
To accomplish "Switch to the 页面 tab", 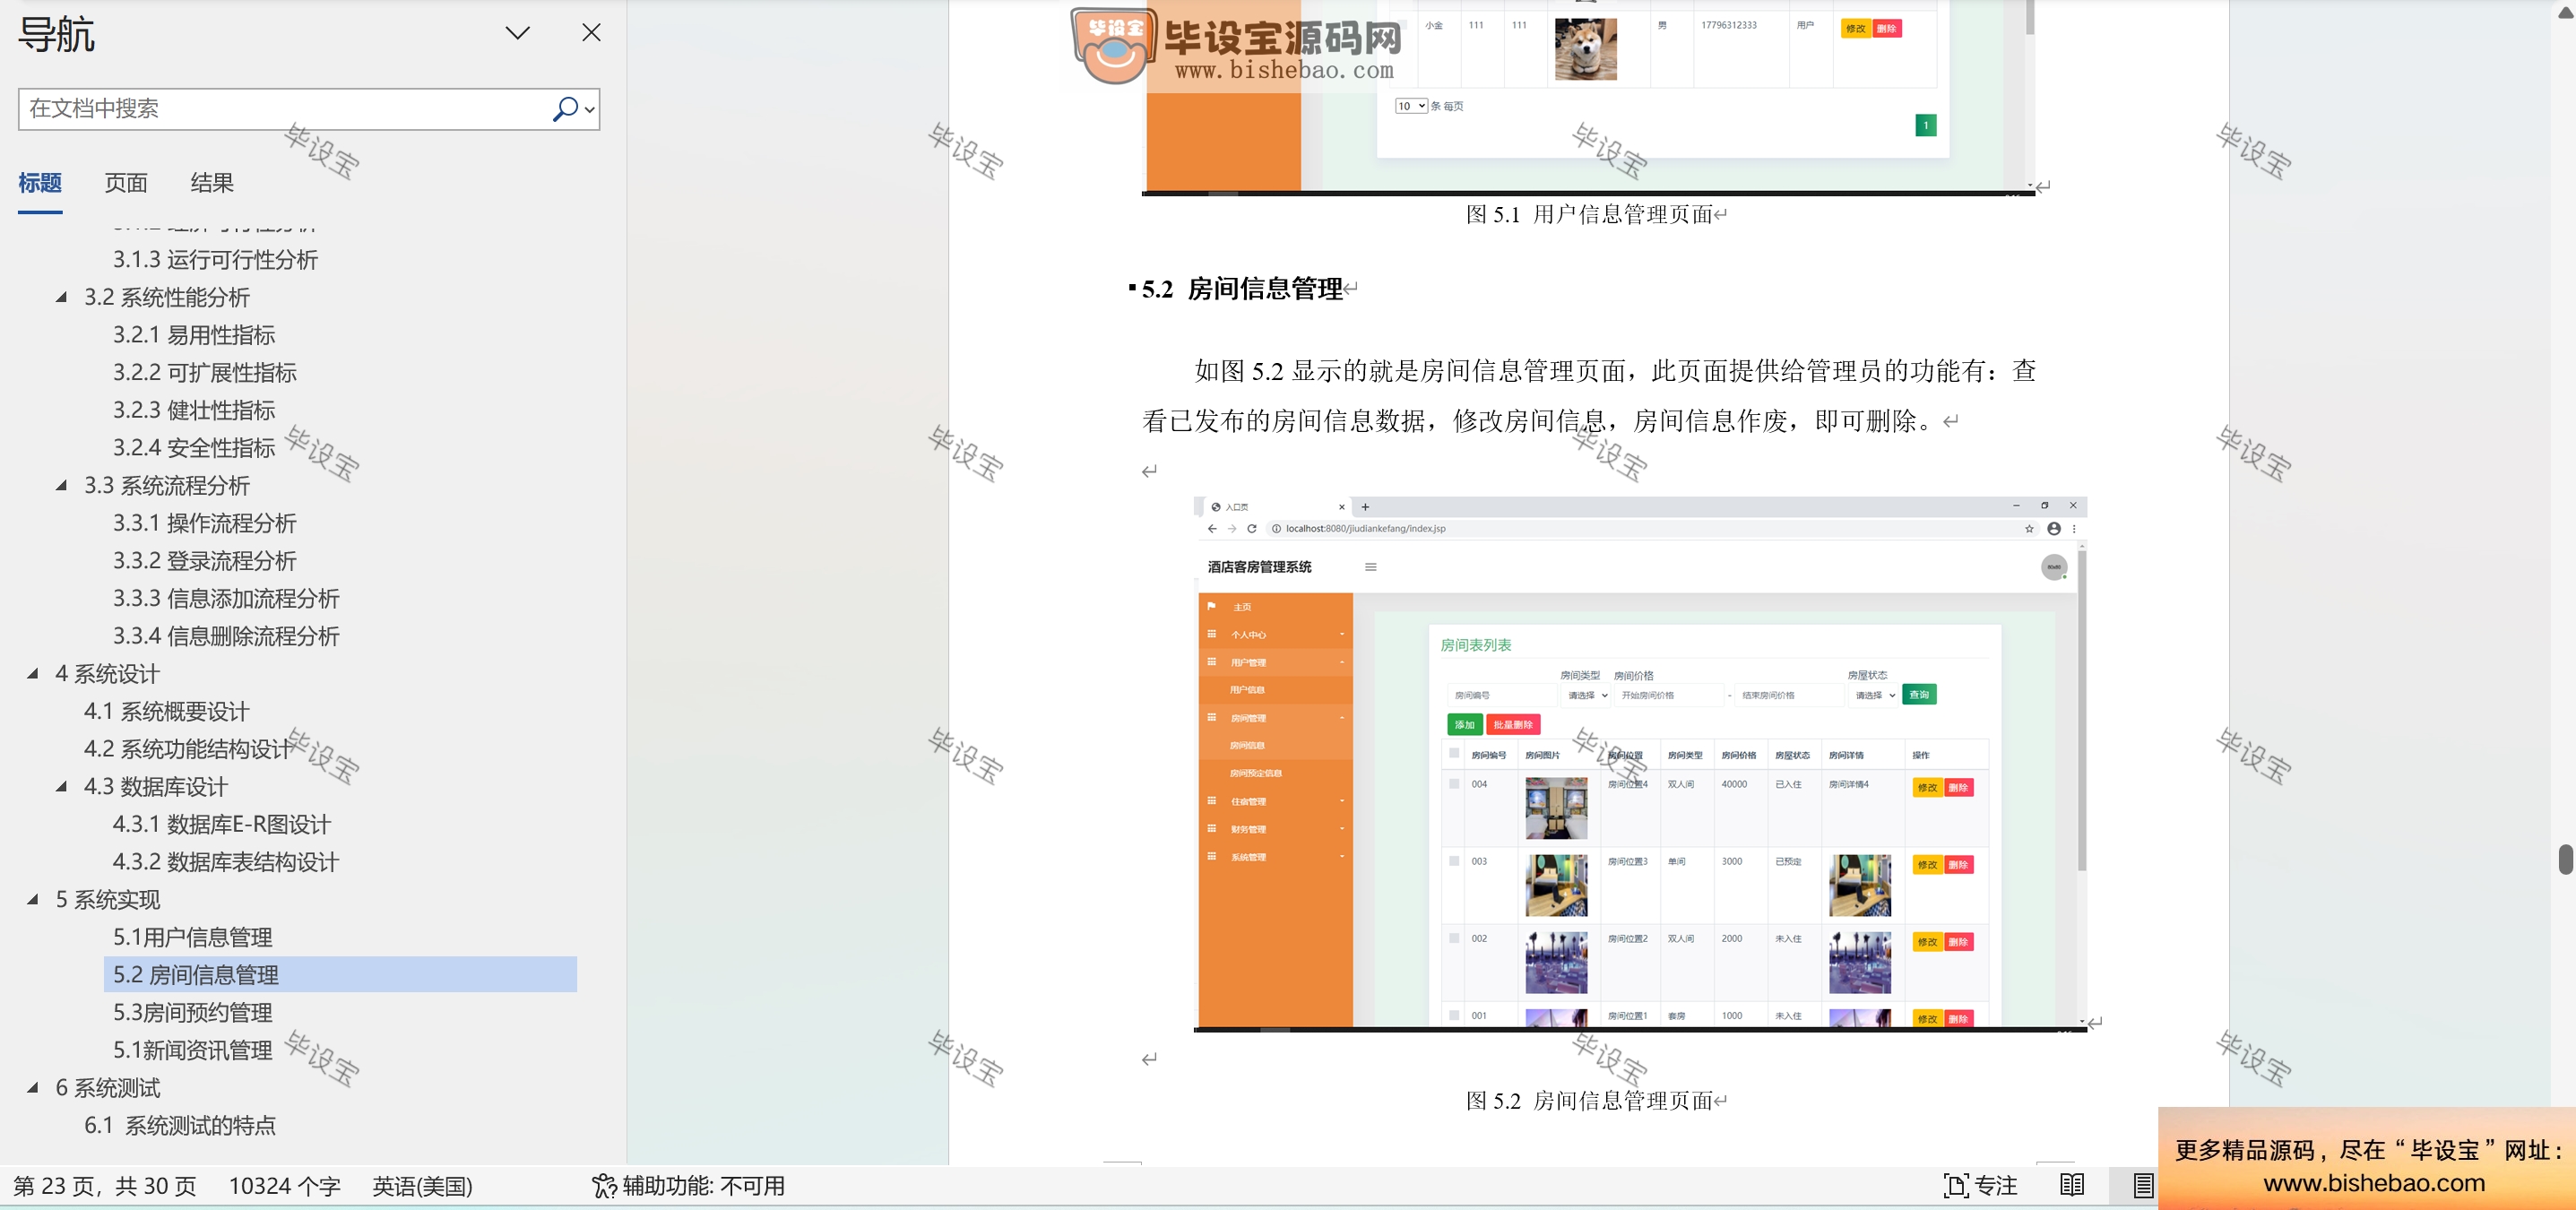I will [126, 183].
